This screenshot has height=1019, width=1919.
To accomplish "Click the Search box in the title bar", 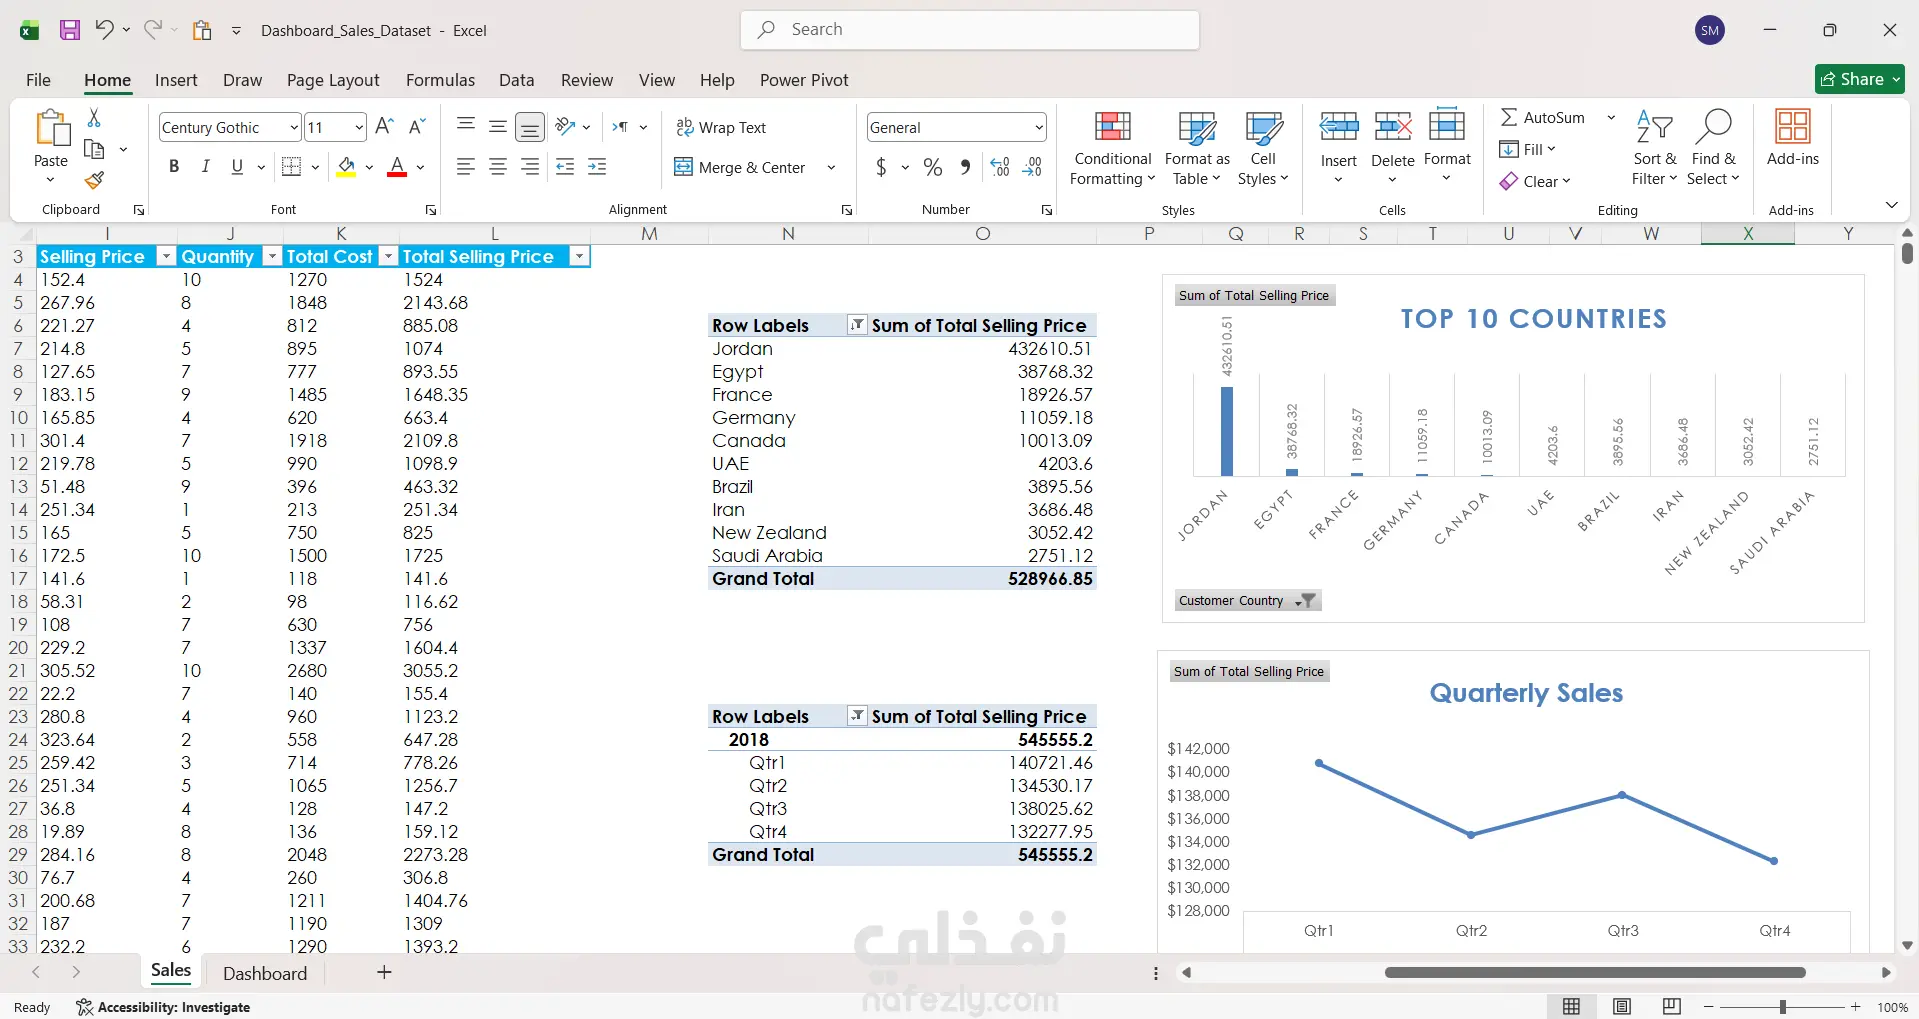I will [x=970, y=30].
